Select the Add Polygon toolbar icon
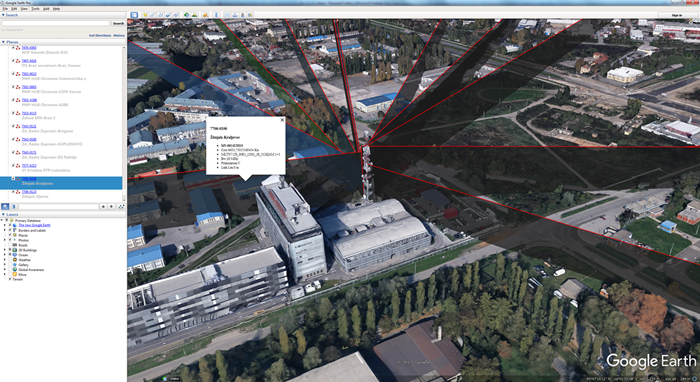 pos(153,15)
